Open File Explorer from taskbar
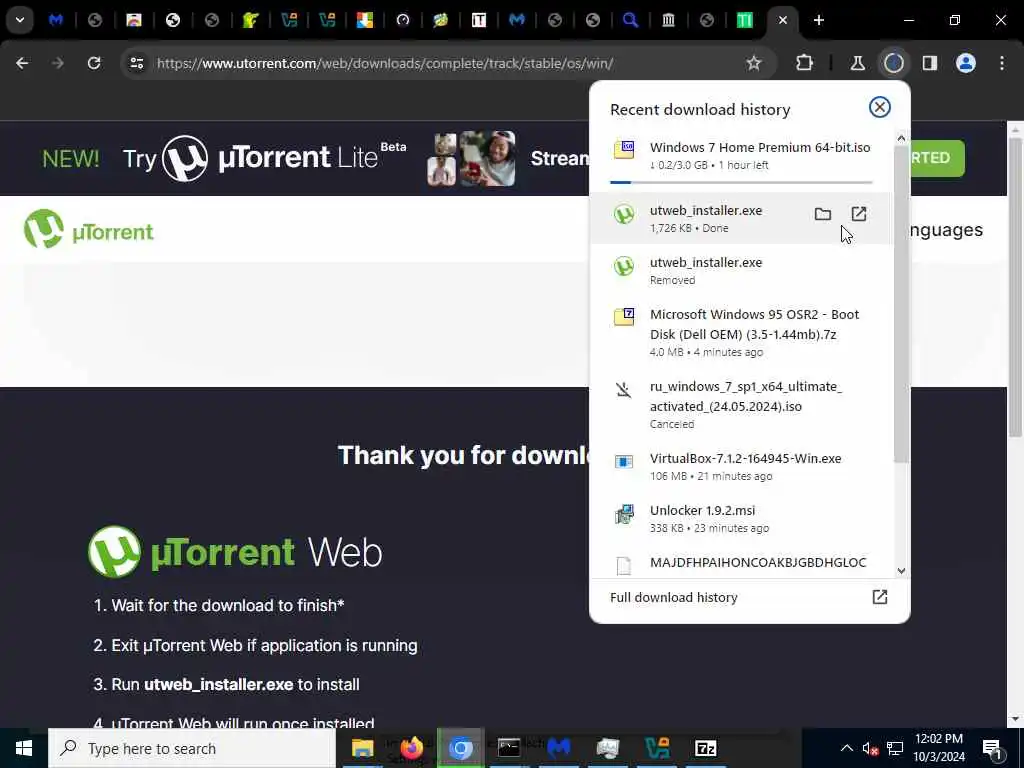The height and width of the screenshot is (768, 1024). click(362, 748)
